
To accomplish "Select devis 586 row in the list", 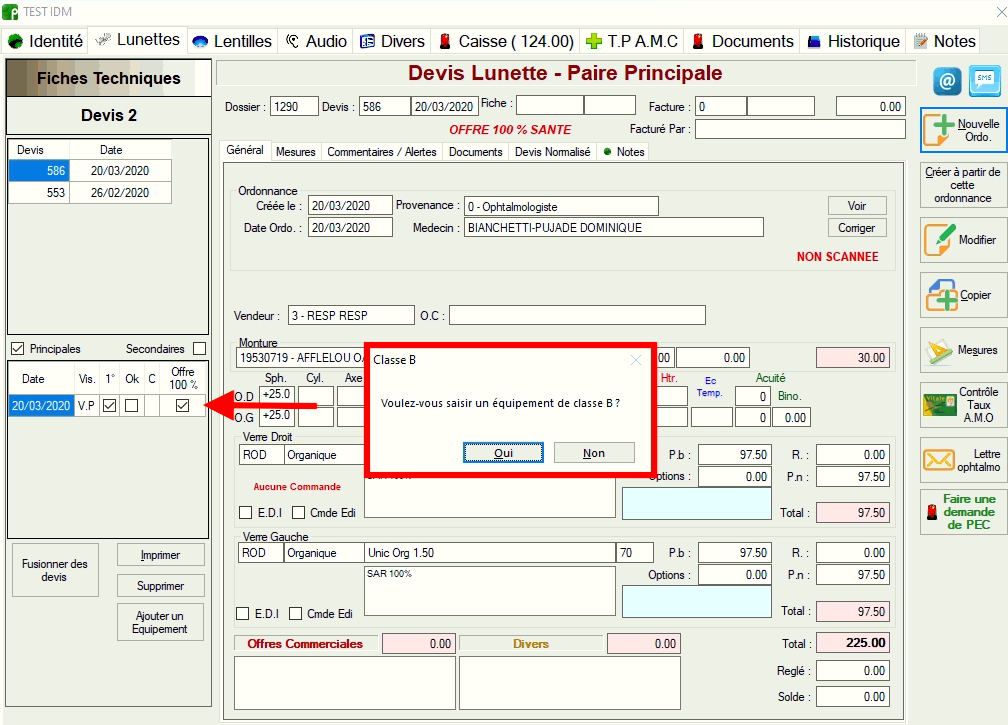I will pos(90,171).
